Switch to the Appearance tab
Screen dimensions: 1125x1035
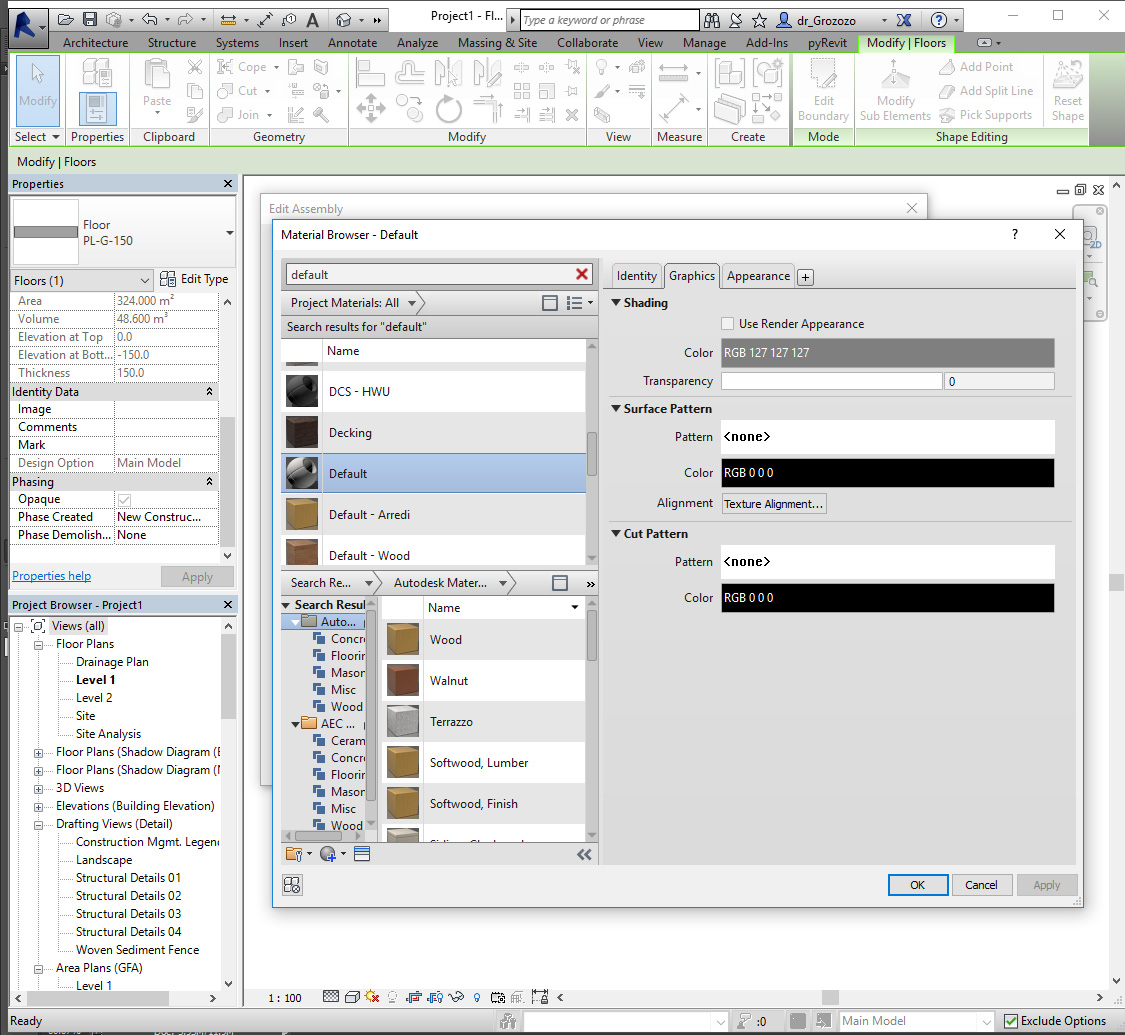click(x=757, y=276)
